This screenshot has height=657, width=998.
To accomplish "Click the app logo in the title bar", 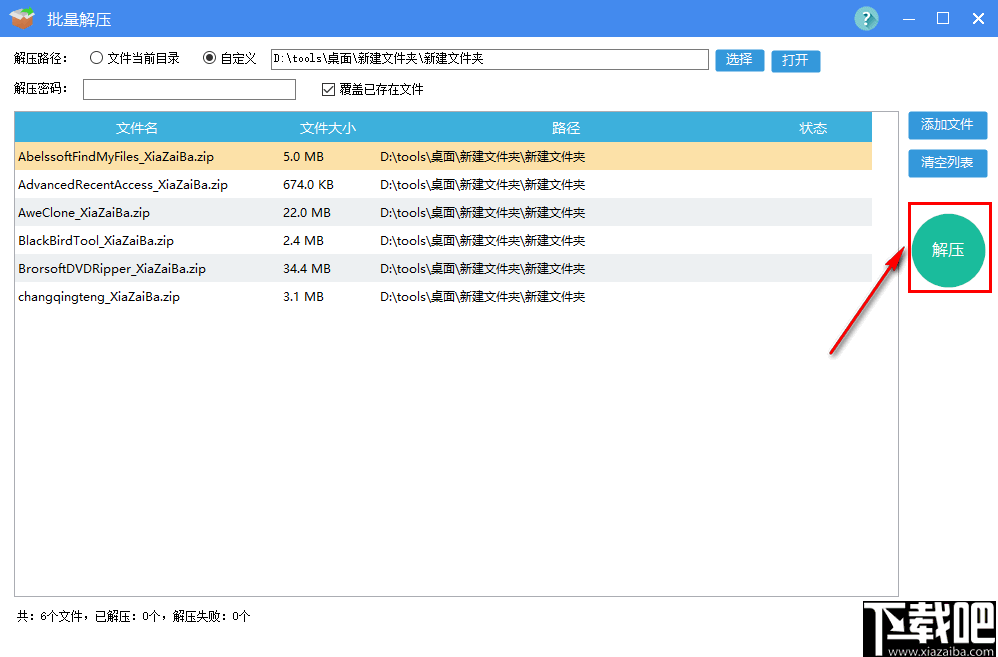I will point(21,18).
